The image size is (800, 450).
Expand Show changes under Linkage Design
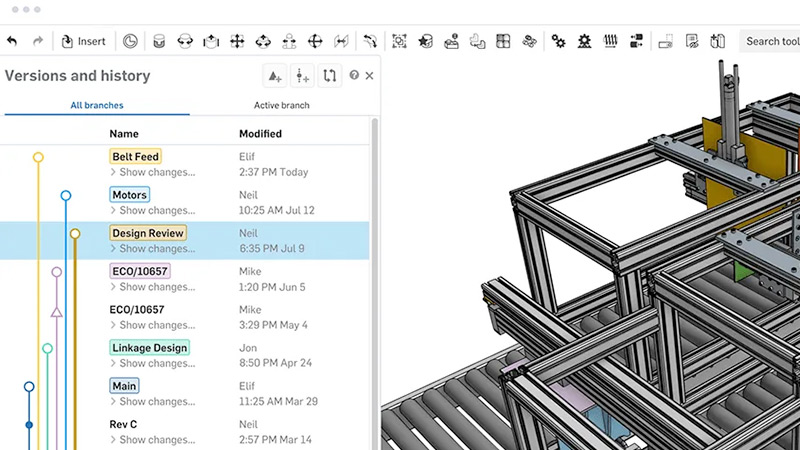coord(152,363)
